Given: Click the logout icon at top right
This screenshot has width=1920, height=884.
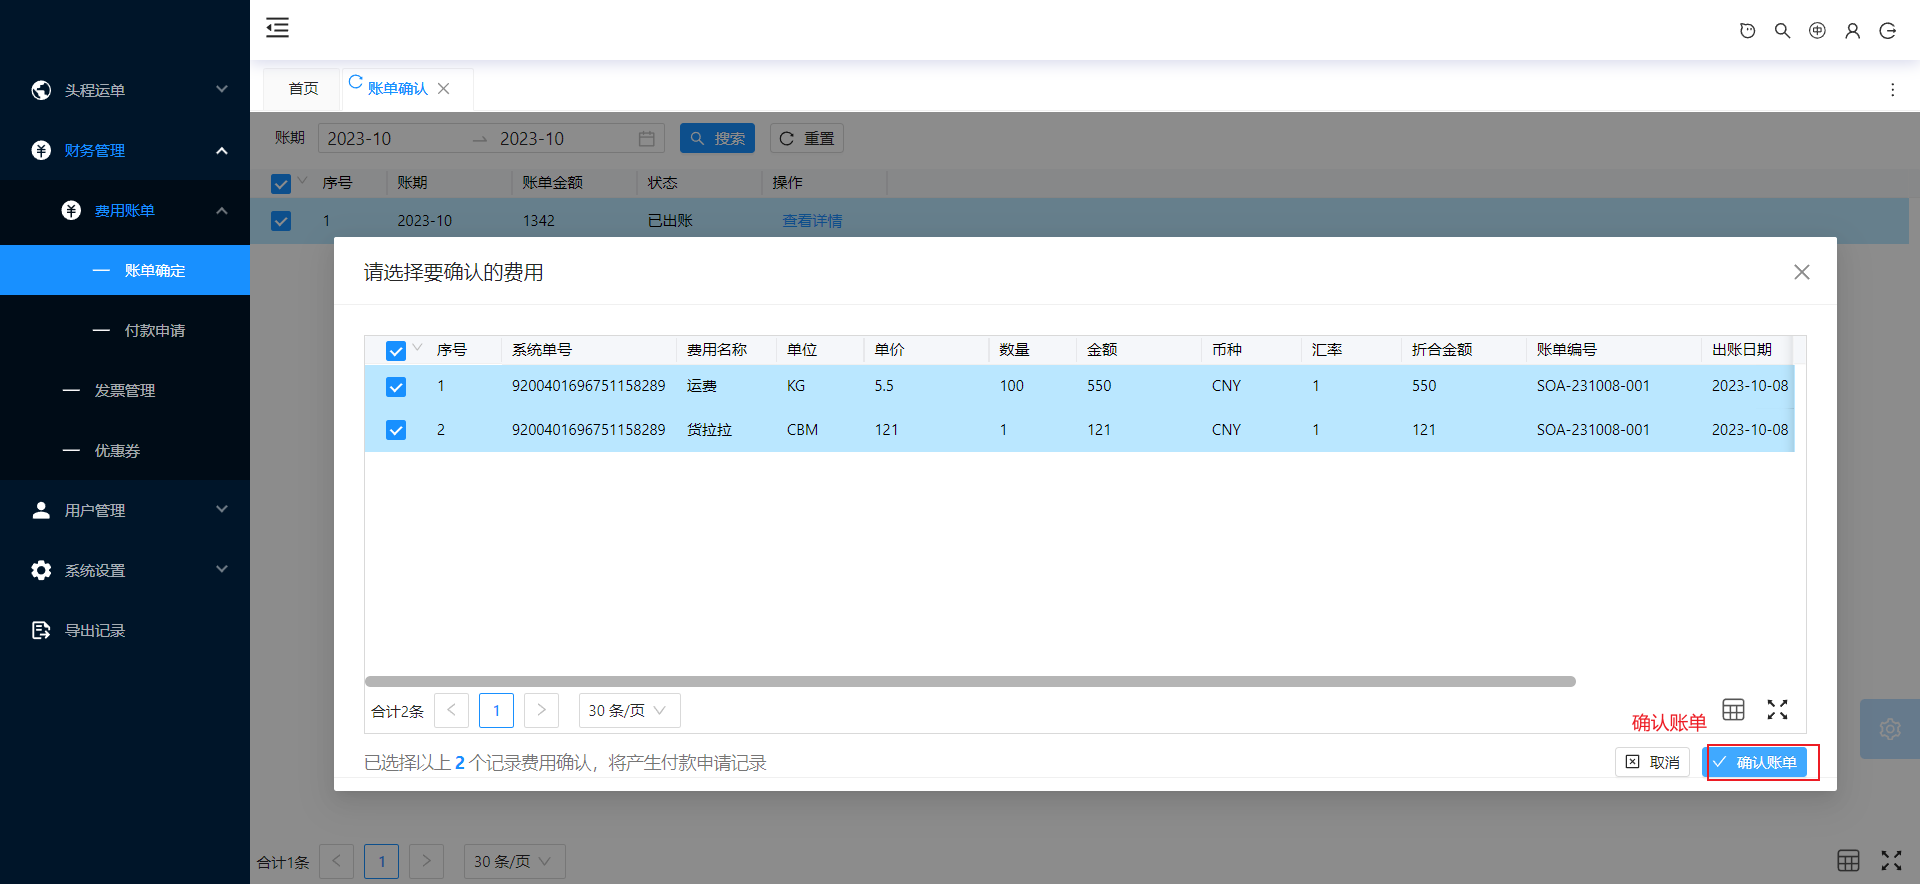Looking at the screenshot, I should pos(1887,31).
